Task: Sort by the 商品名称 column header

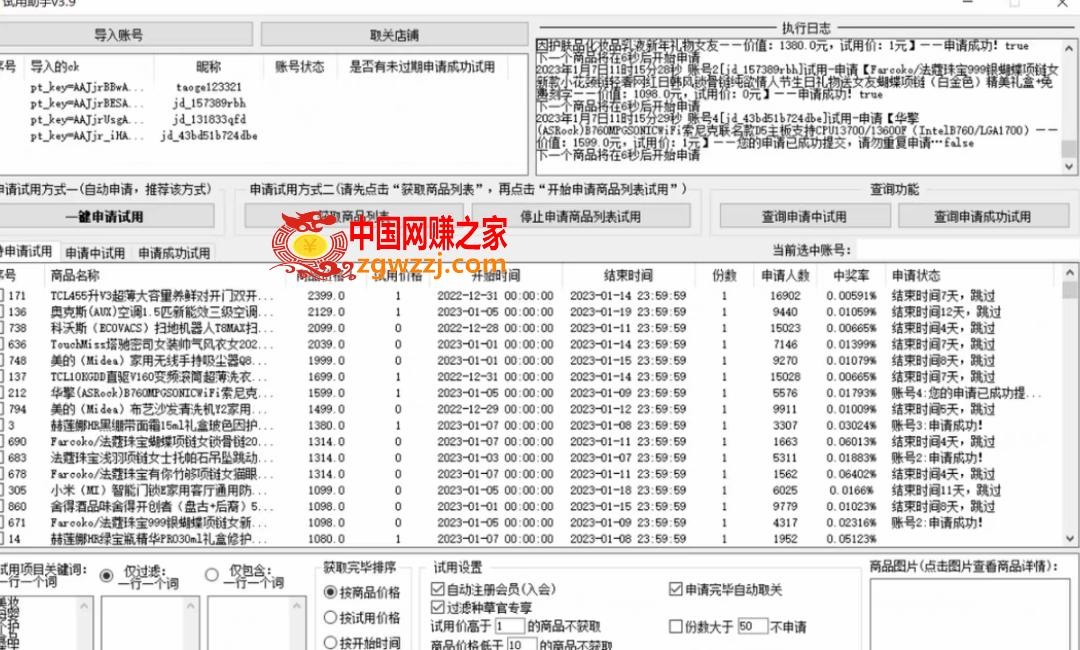Action: (x=75, y=275)
